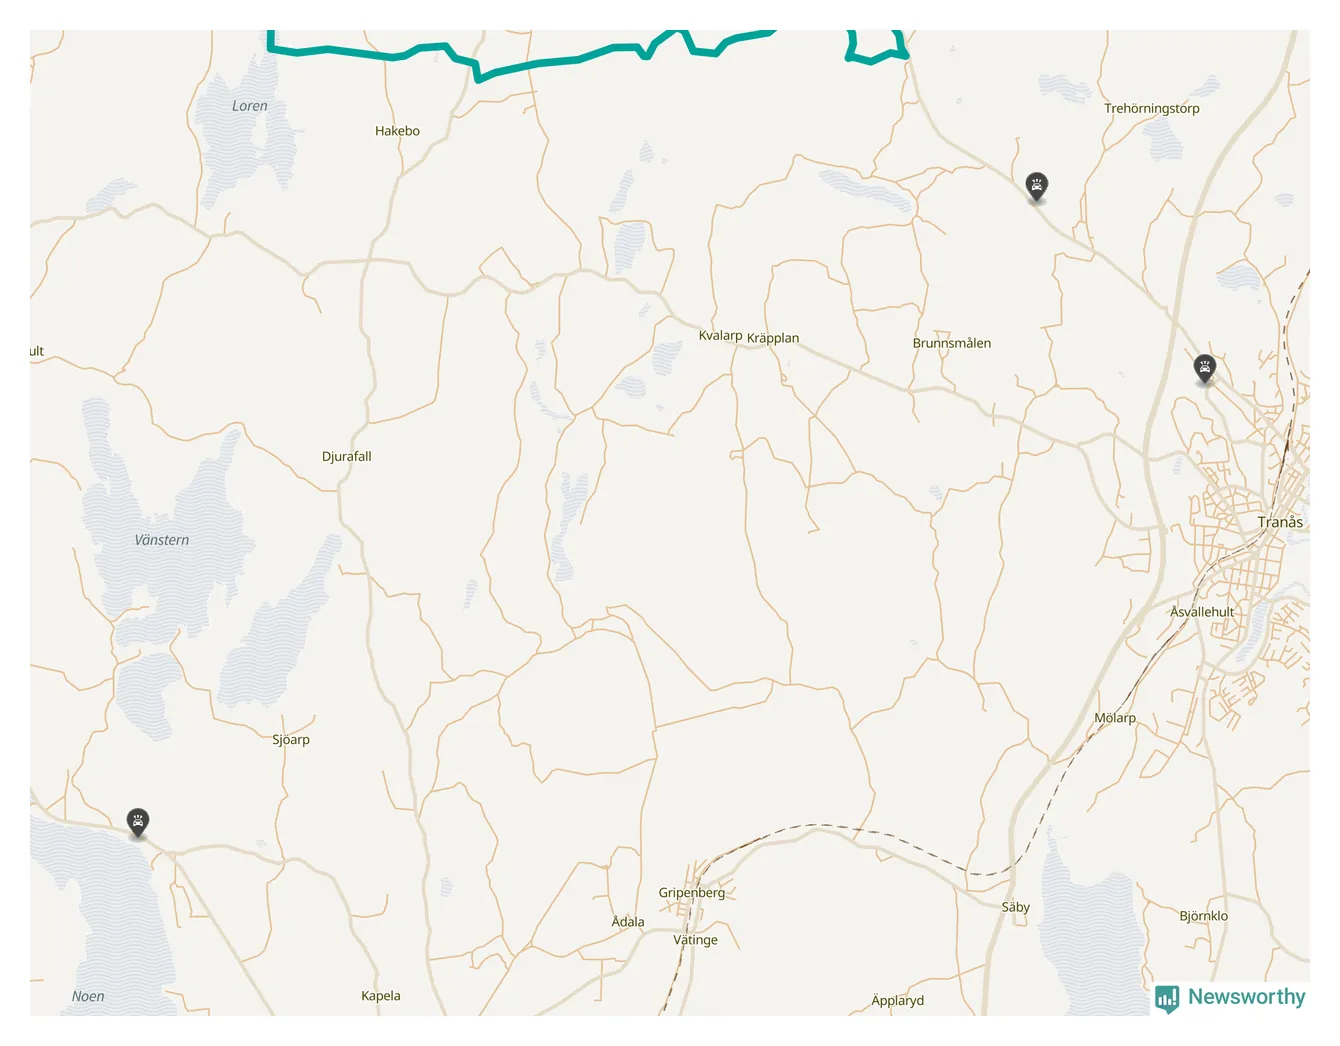Click the Newsworthy chart icon
This screenshot has height=1046, width=1340.
tap(1167, 998)
